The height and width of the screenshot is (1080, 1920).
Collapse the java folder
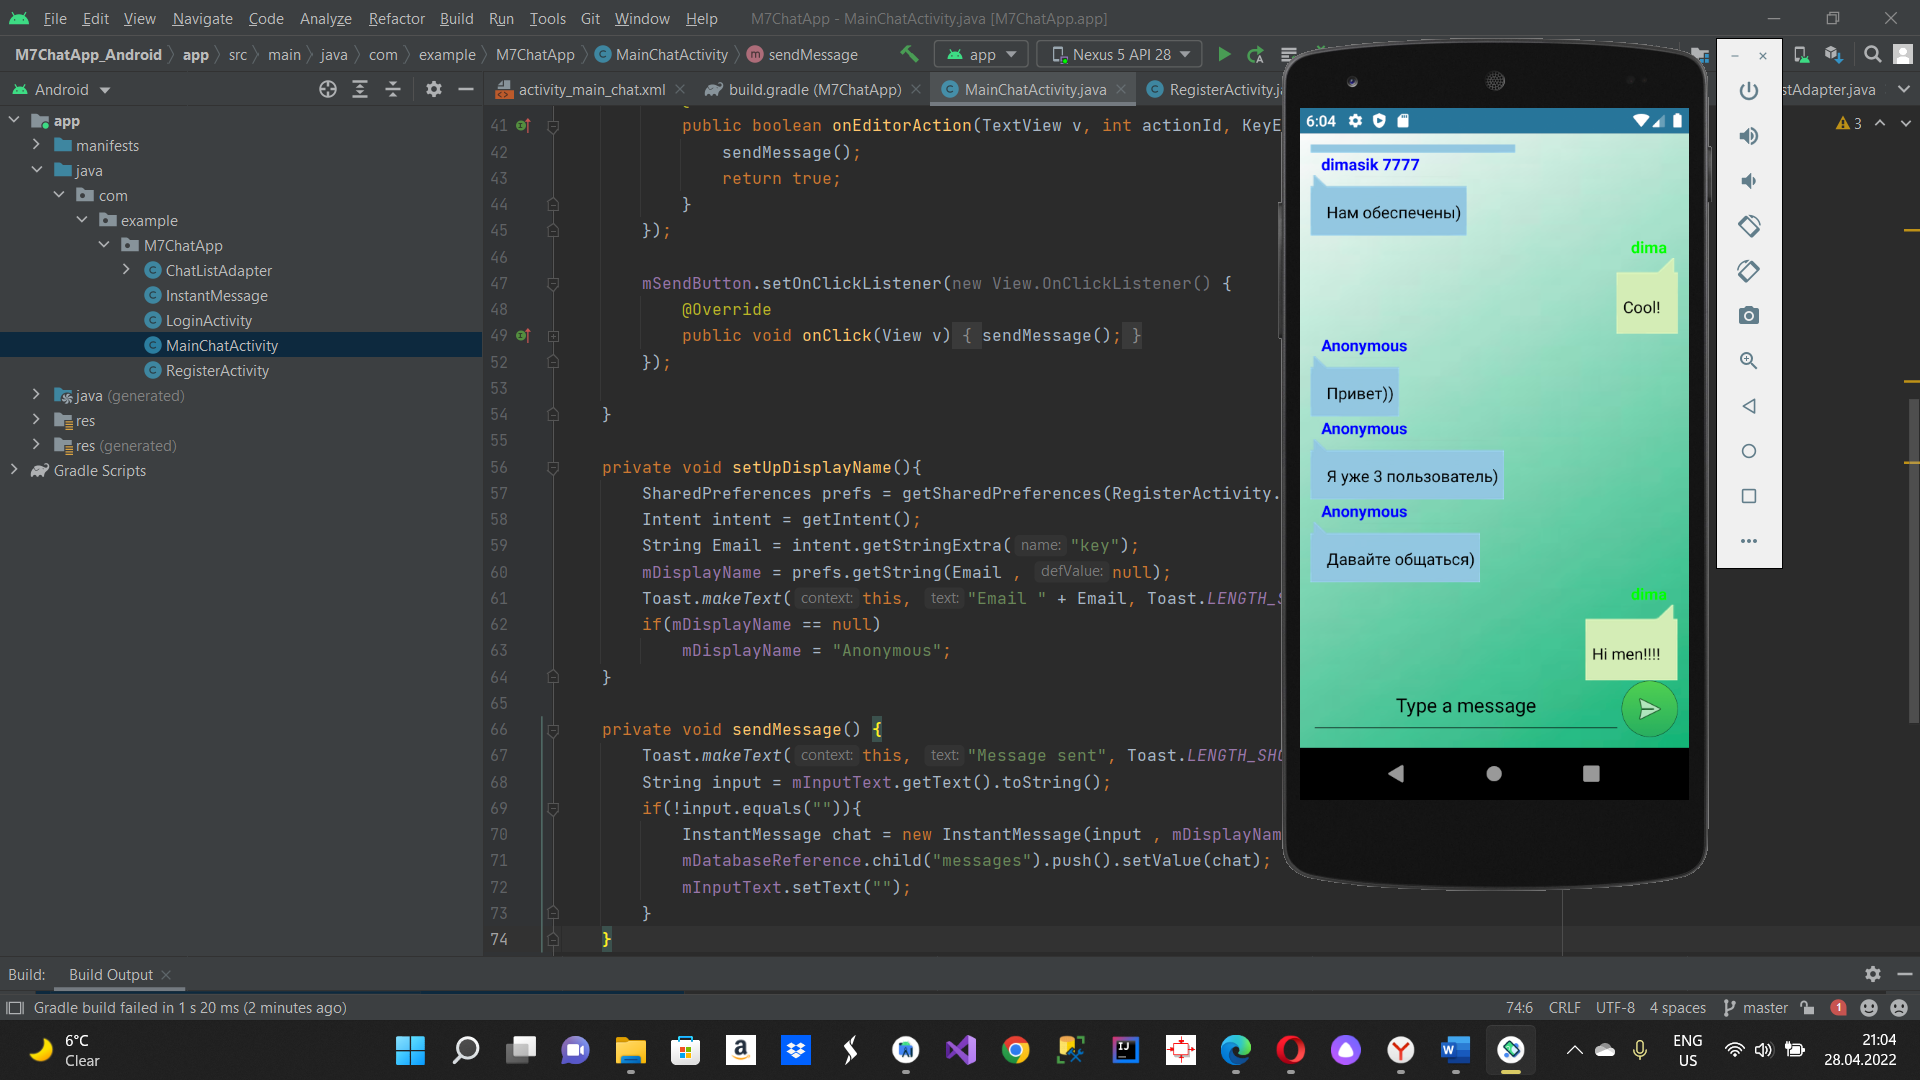pos(36,170)
